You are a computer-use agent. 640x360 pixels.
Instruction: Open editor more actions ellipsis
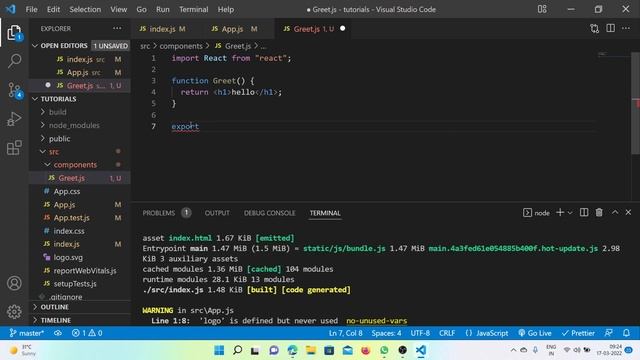tap(626, 28)
